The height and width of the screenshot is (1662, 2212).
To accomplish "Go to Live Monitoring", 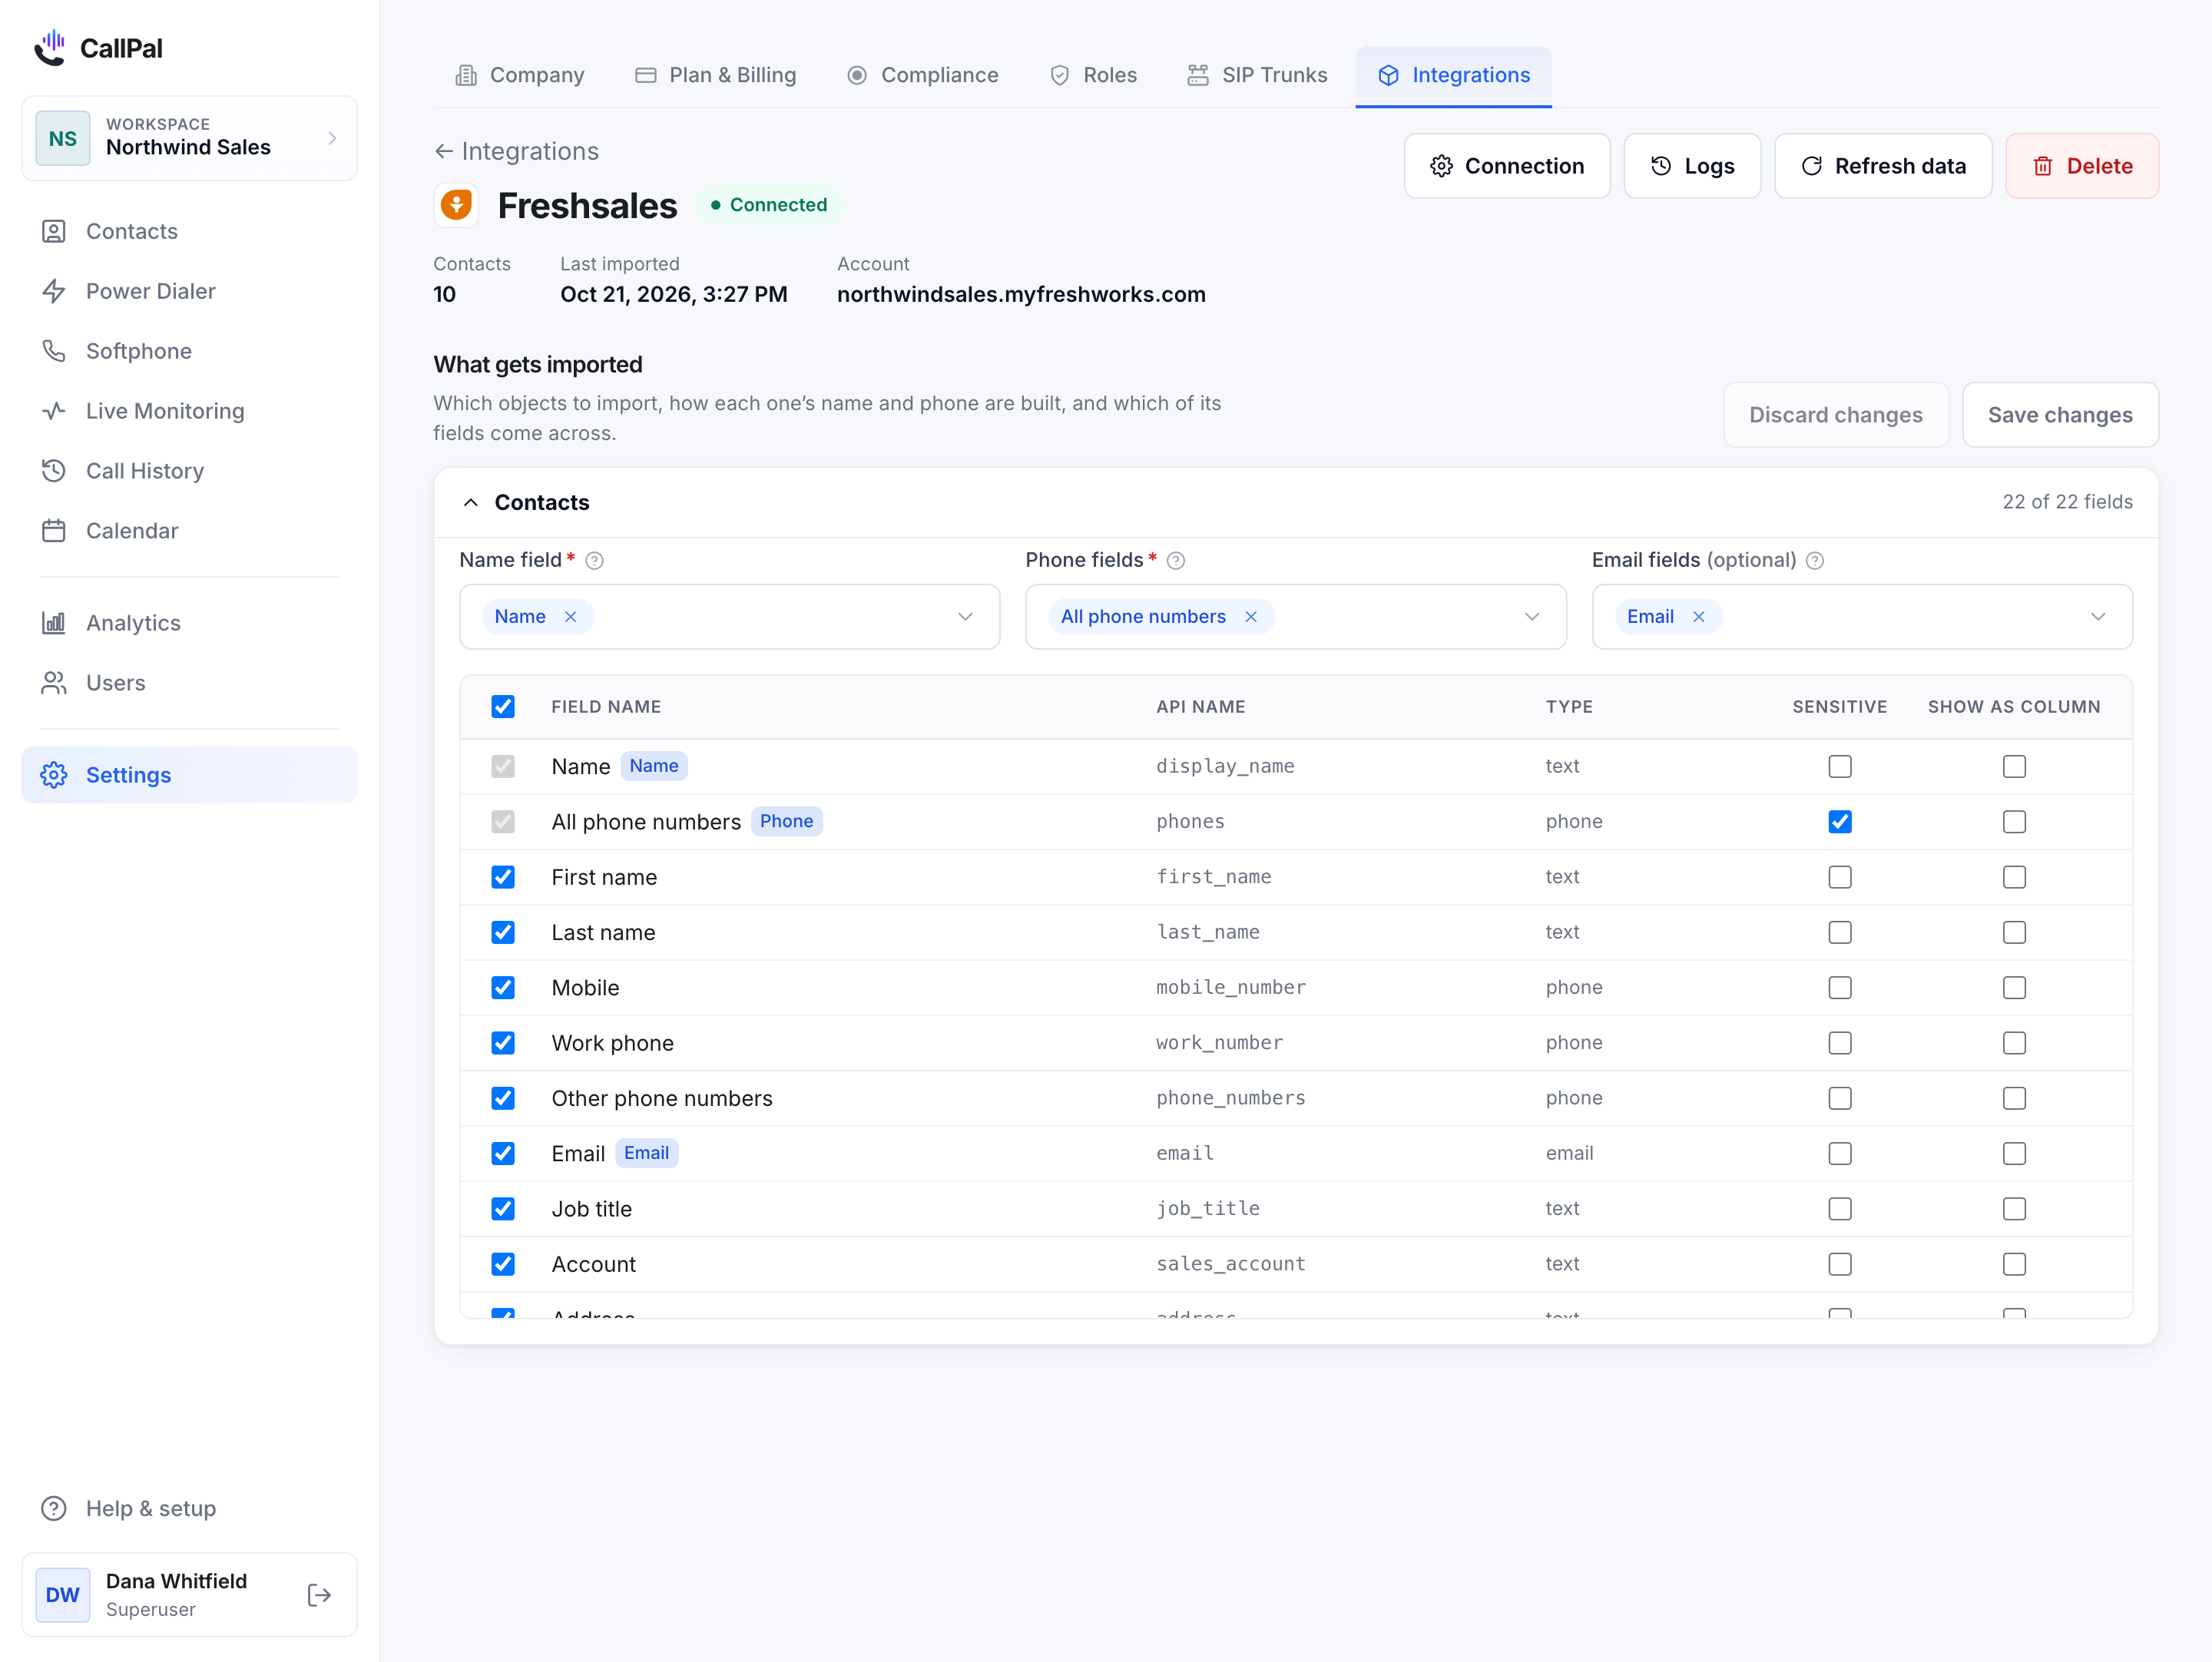I will click(189, 411).
